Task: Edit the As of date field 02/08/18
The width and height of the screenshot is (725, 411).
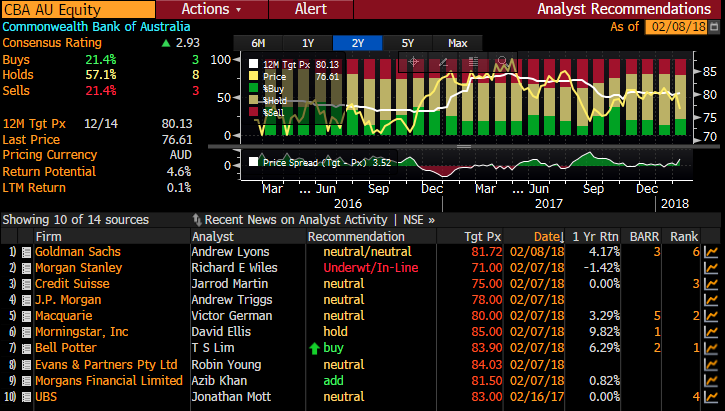Action: point(678,27)
